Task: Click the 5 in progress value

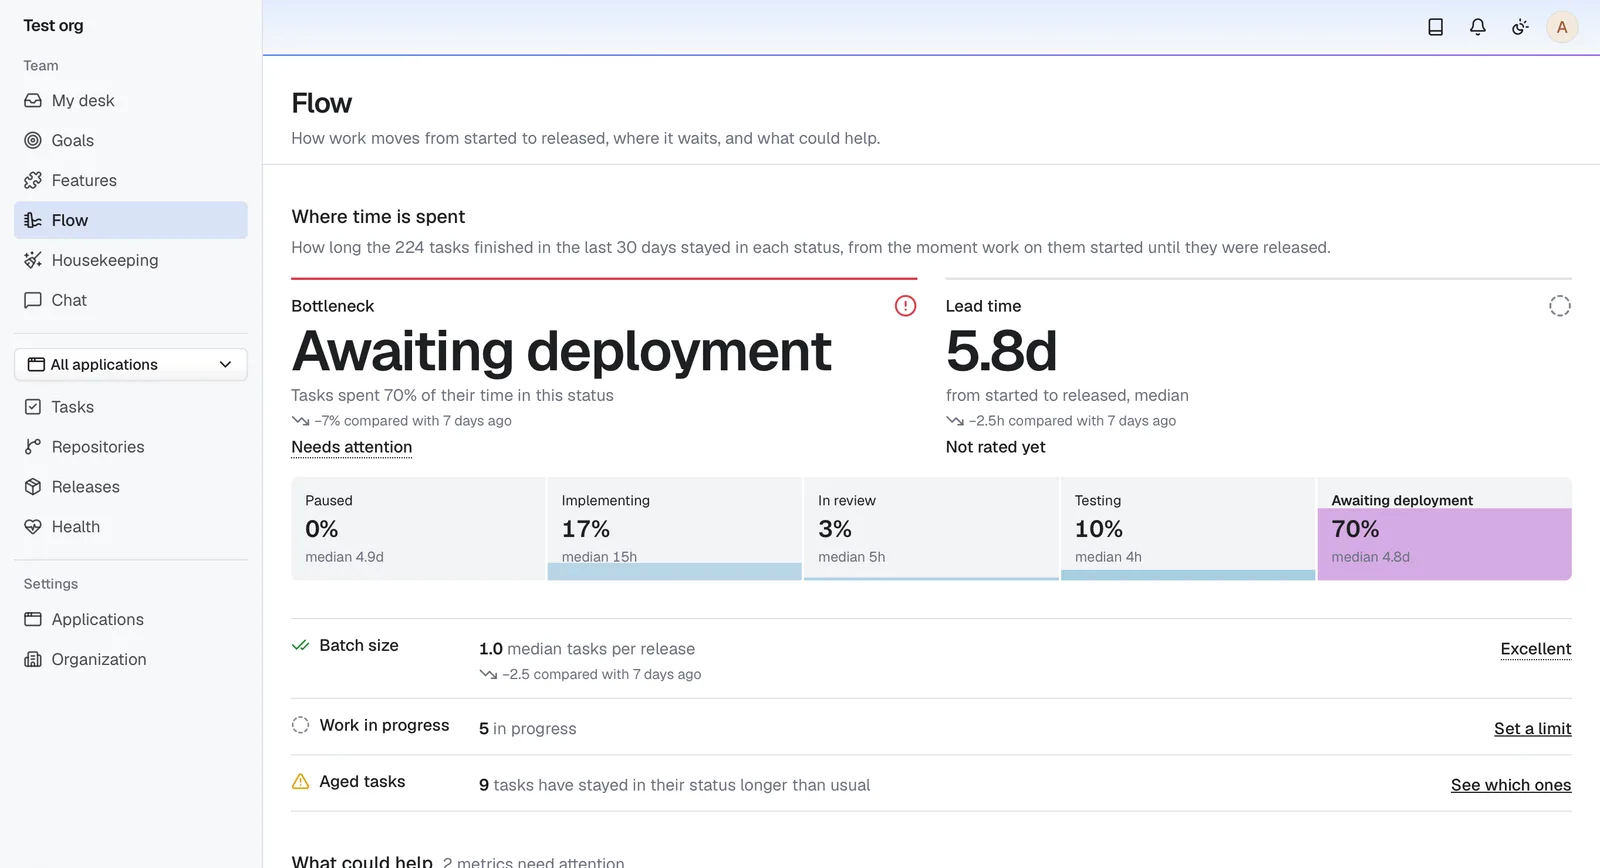Action: tap(528, 729)
